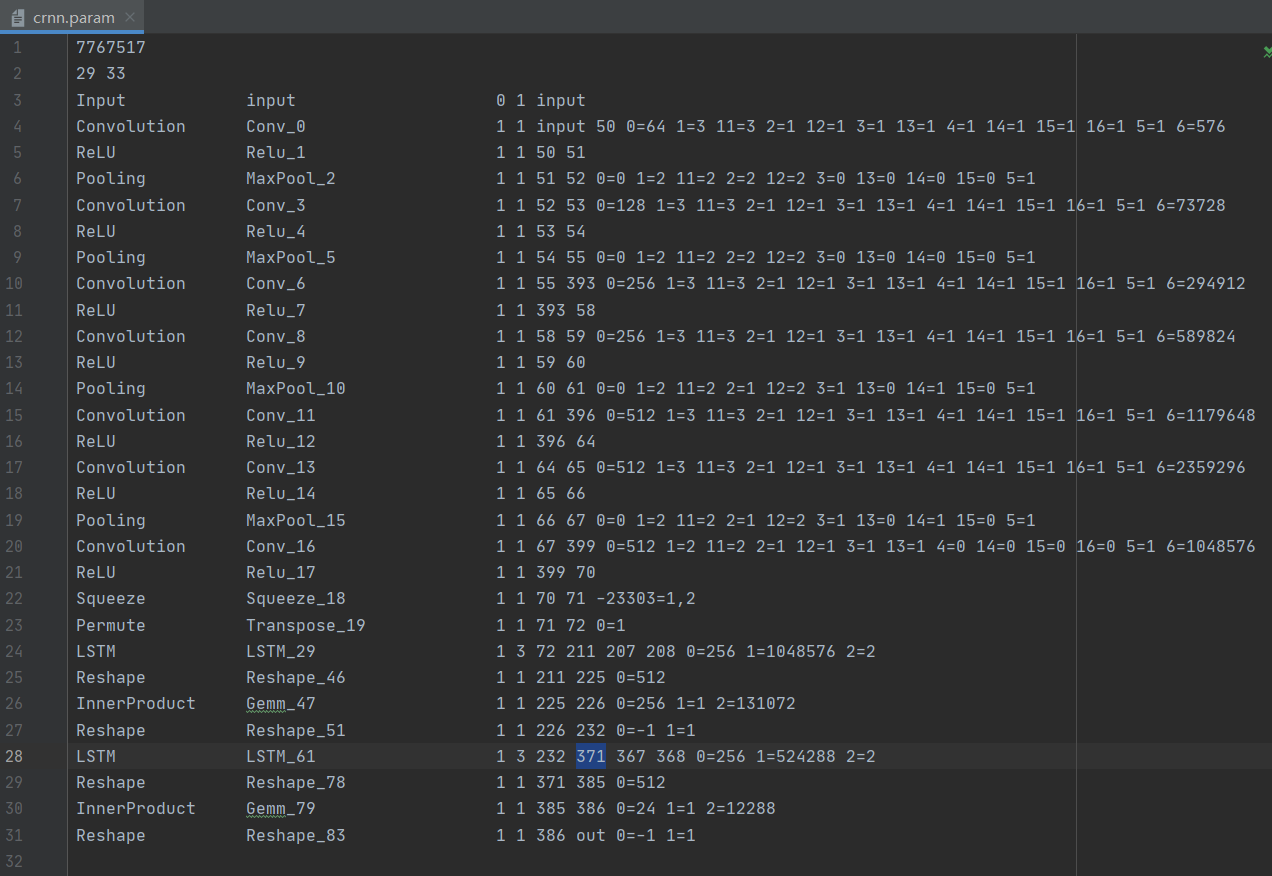
Task: Click the Transpose_19 layer name
Action: [x=306, y=626]
